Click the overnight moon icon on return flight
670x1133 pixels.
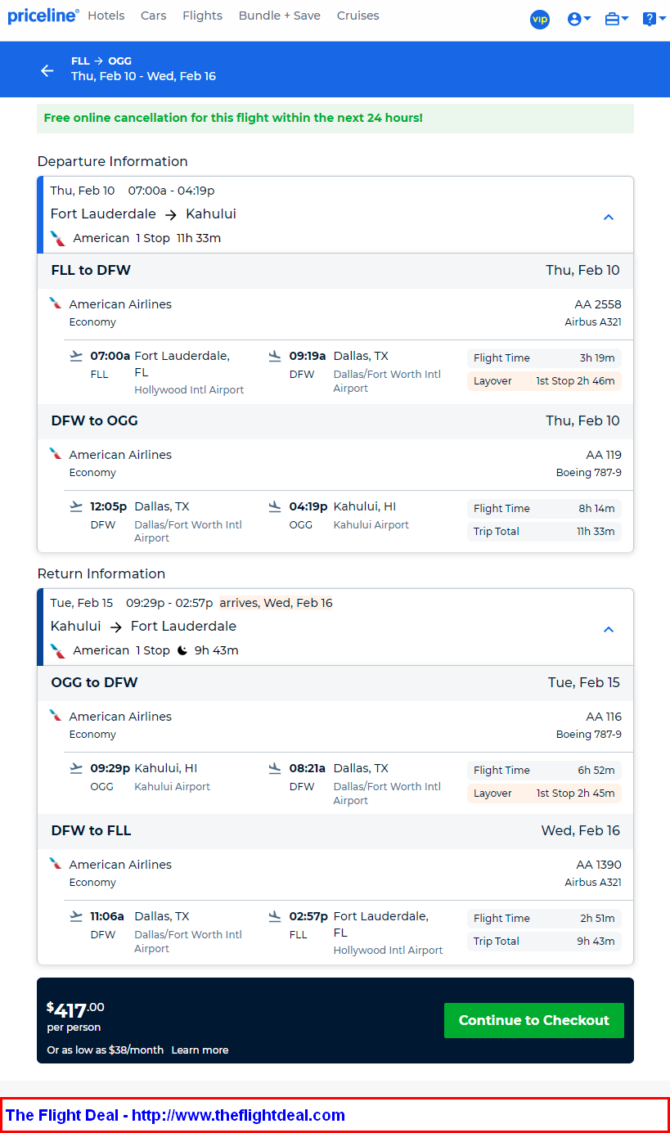pyautogui.click(x=182, y=650)
